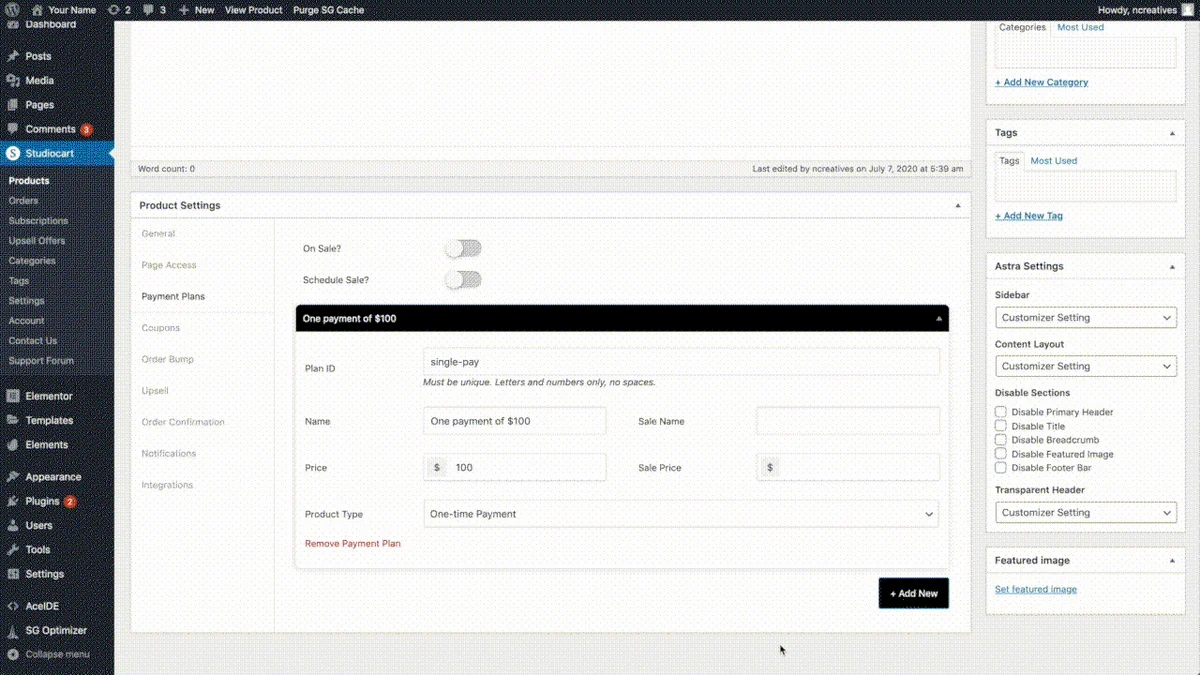Click the WordPress logo icon
This screenshot has height=675, width=1200.
pyautogui.click(x=12, y=10)
